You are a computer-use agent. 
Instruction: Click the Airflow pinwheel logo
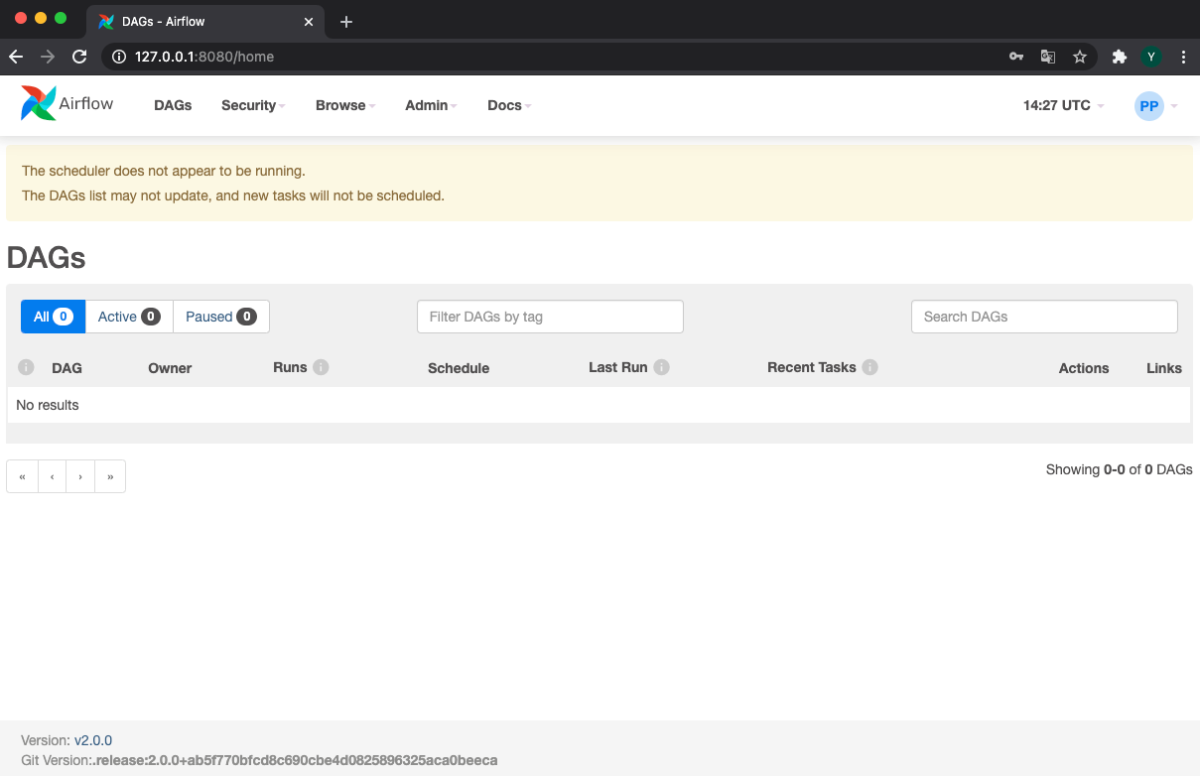[38, 104]
